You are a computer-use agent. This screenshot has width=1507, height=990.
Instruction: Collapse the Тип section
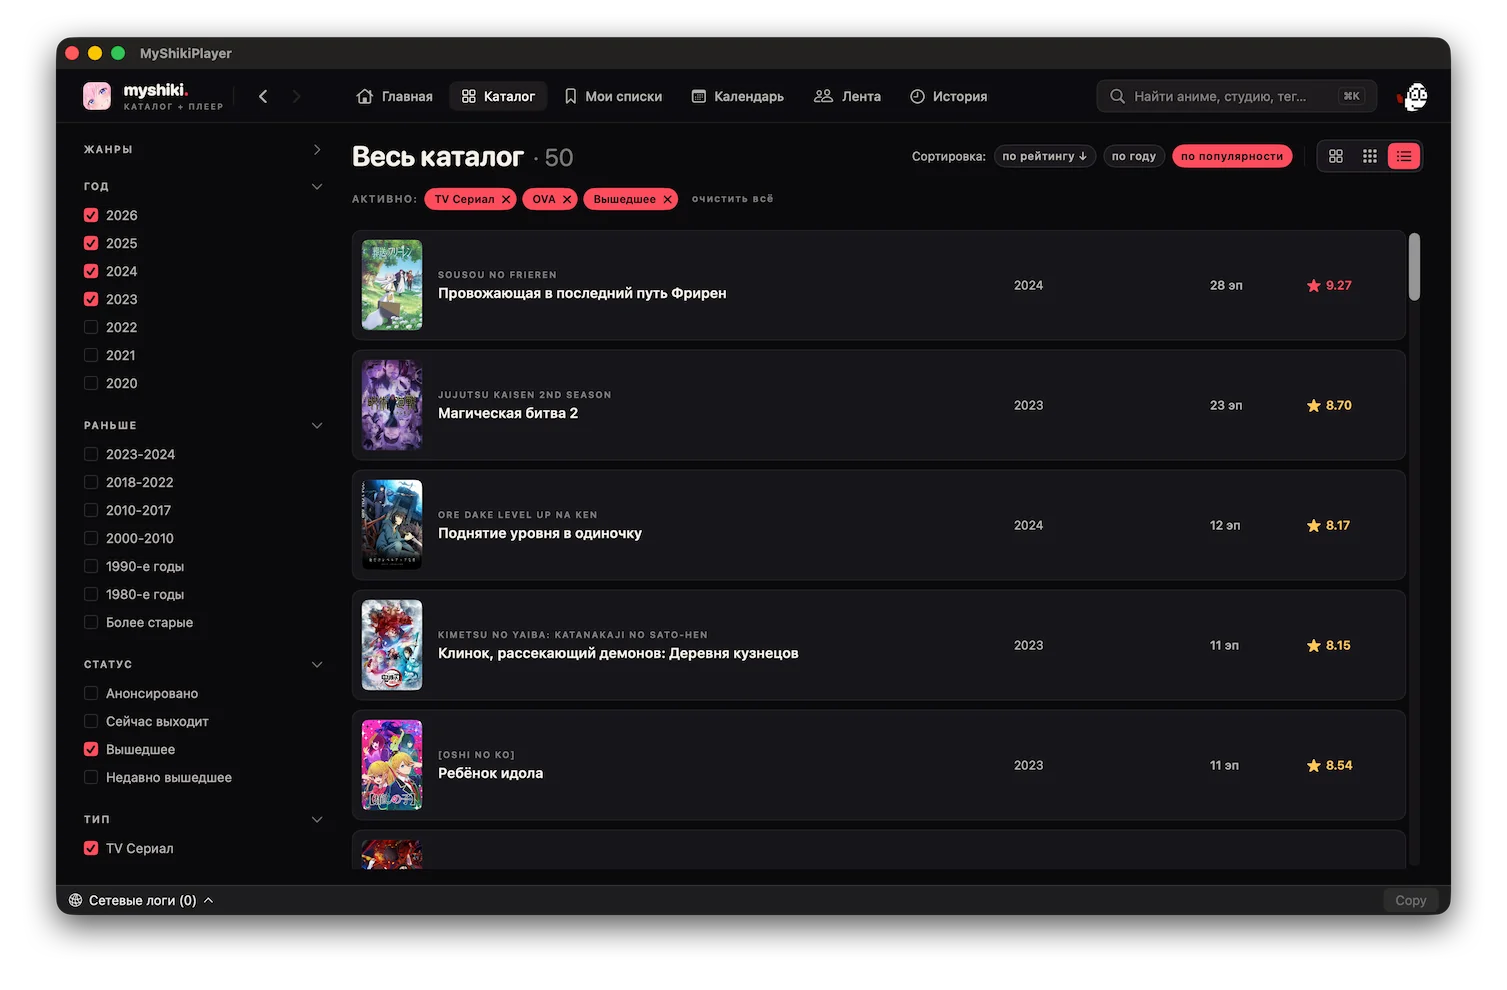point(317,819)
